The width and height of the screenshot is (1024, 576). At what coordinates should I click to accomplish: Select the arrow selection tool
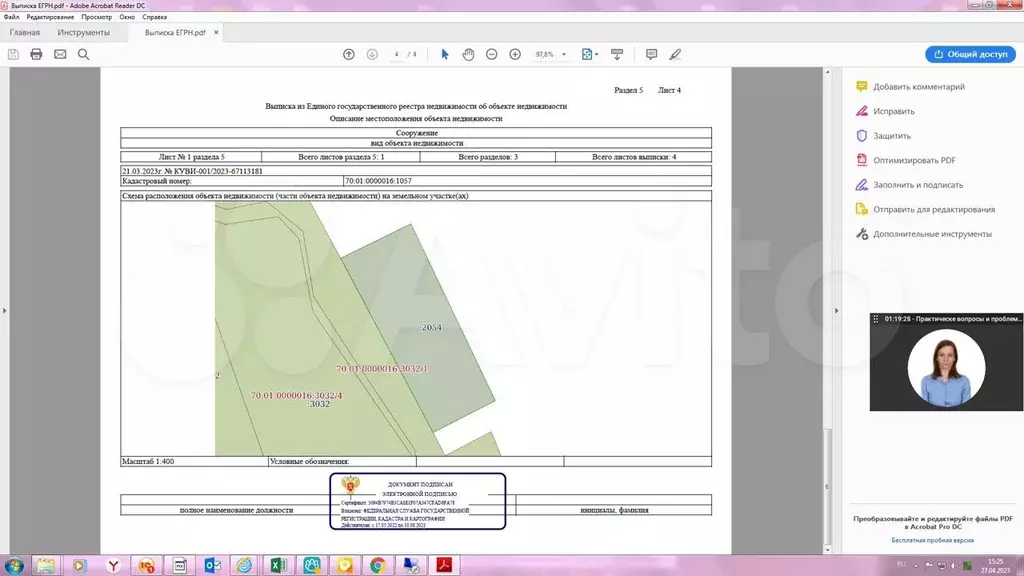click(x=445, y=54)
